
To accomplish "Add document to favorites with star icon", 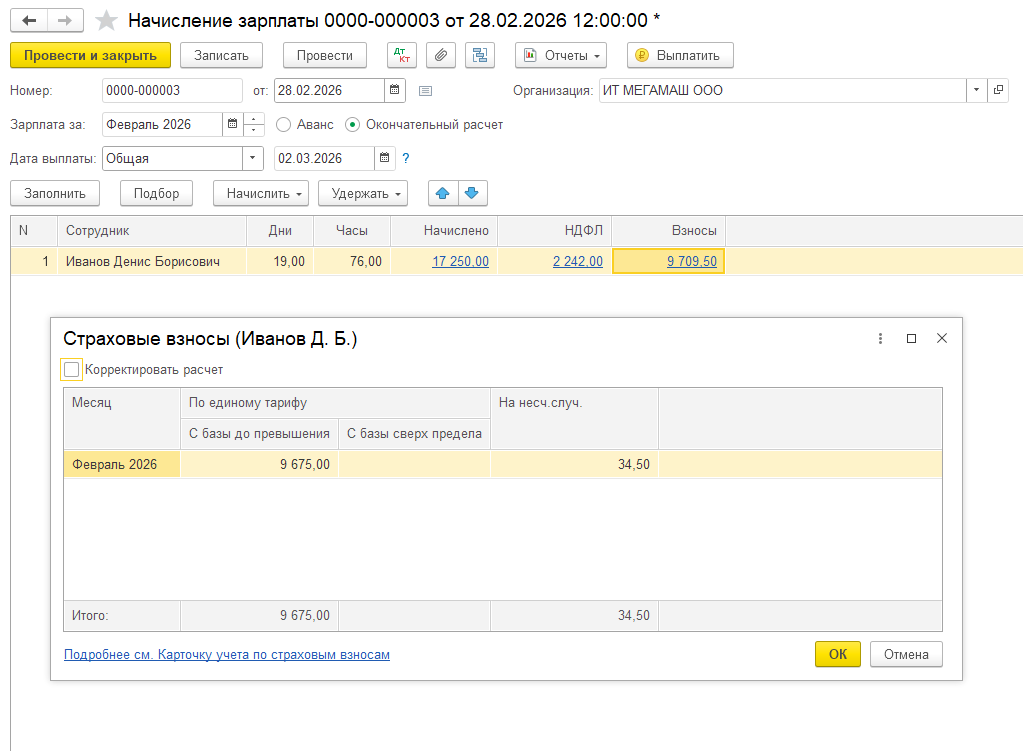I will 105,20.
